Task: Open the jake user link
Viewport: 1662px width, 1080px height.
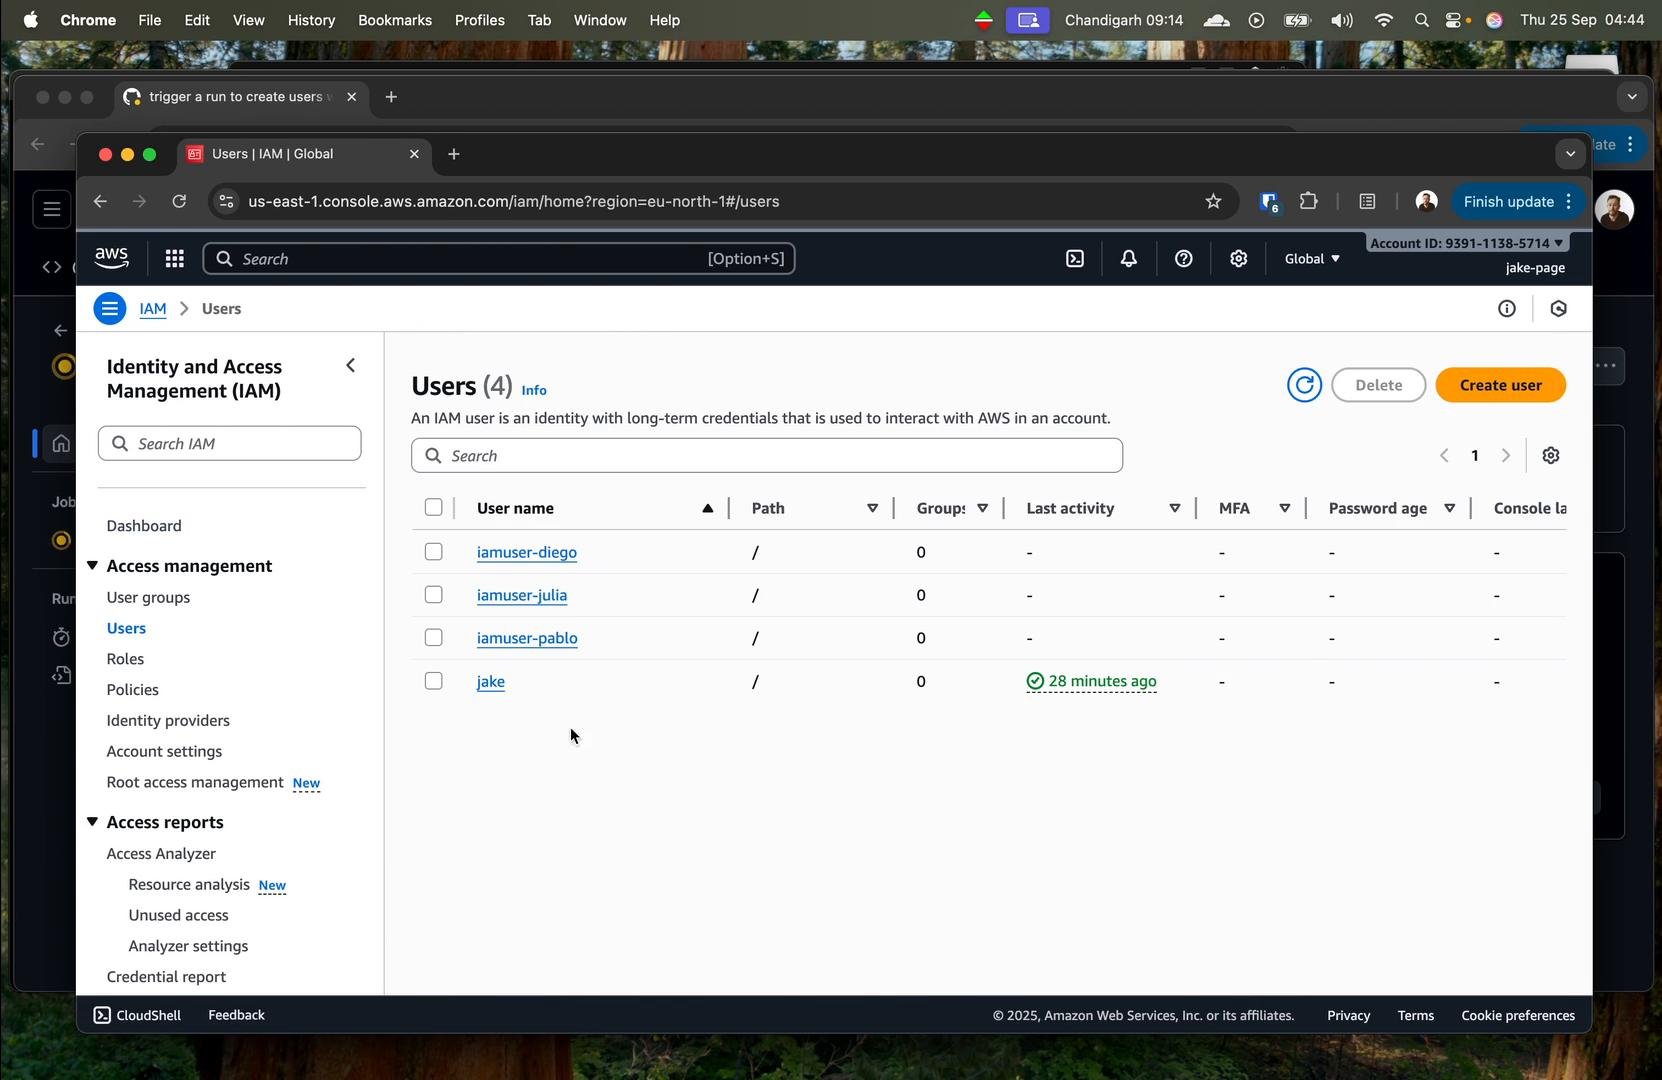Action: 491,681
